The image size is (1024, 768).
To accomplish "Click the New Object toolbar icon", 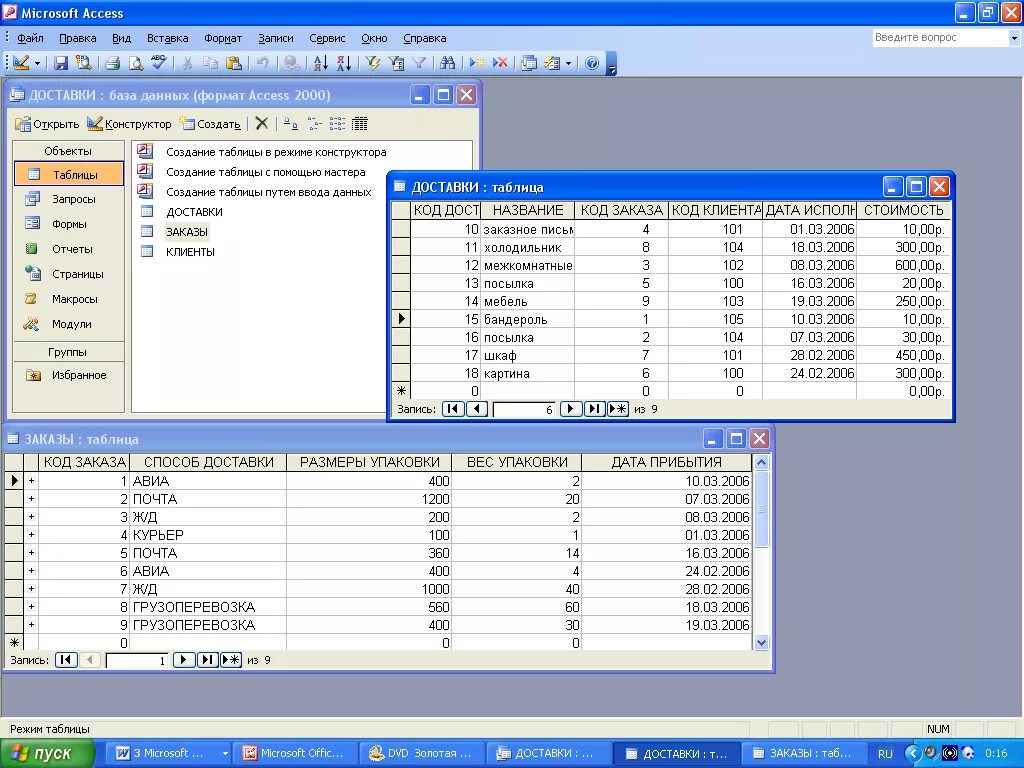I will tap(552, 63).
